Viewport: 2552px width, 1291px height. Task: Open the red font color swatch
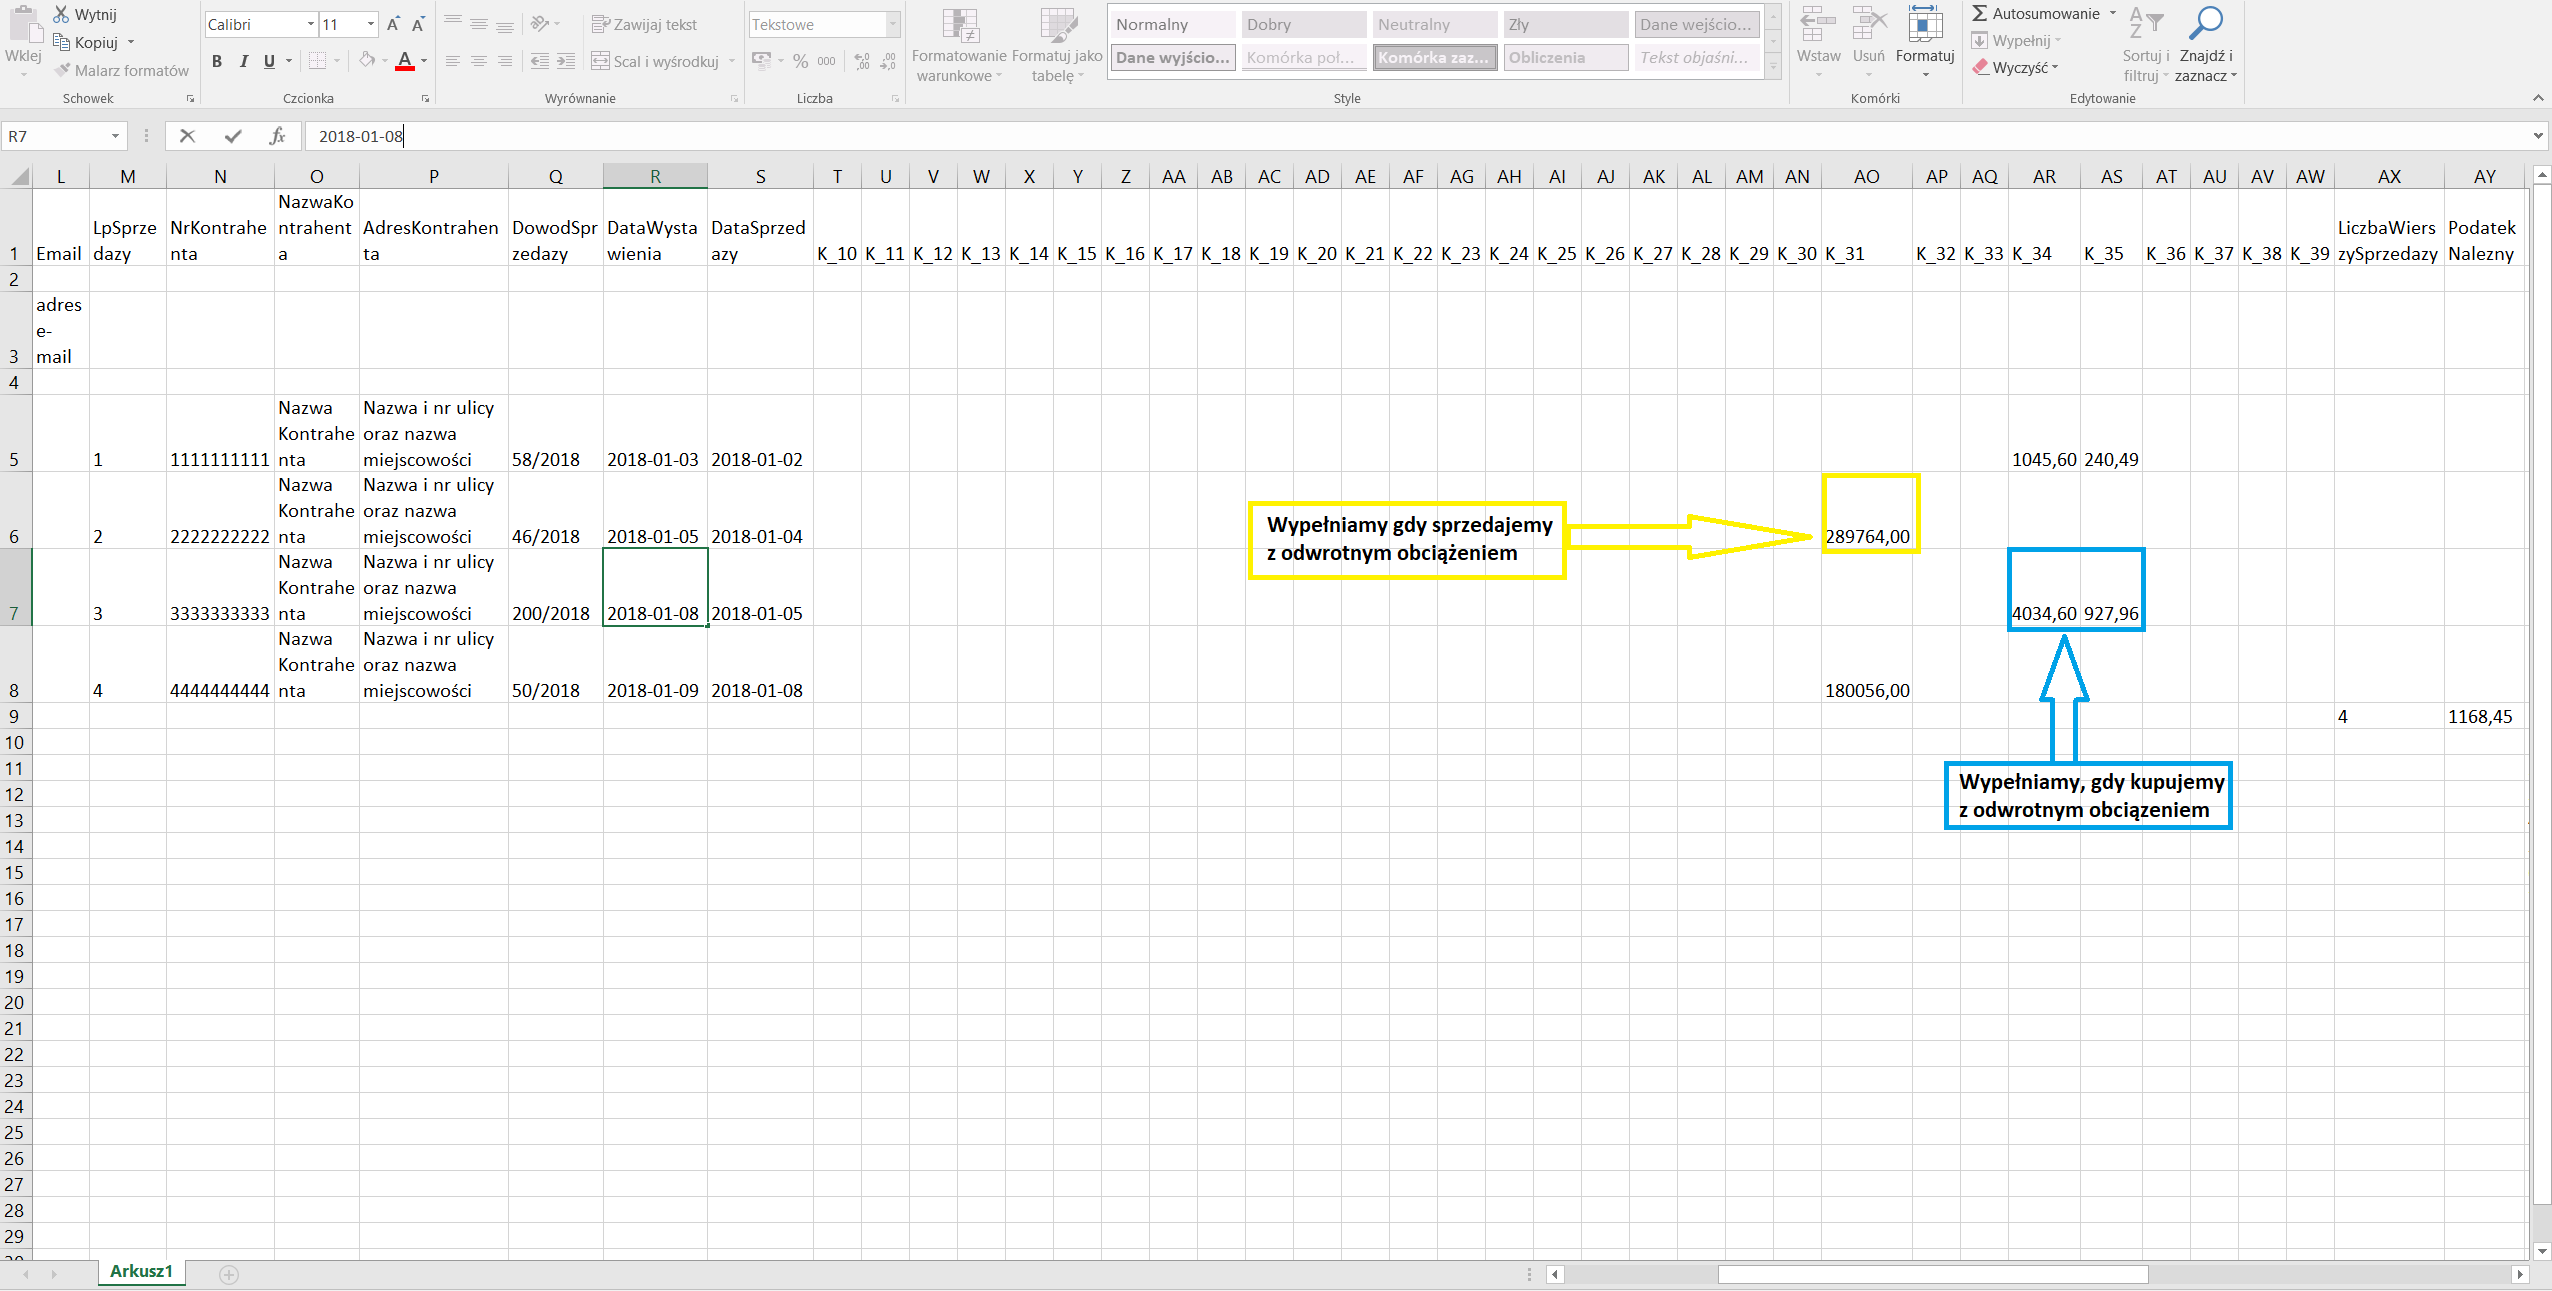pos(405,62)
